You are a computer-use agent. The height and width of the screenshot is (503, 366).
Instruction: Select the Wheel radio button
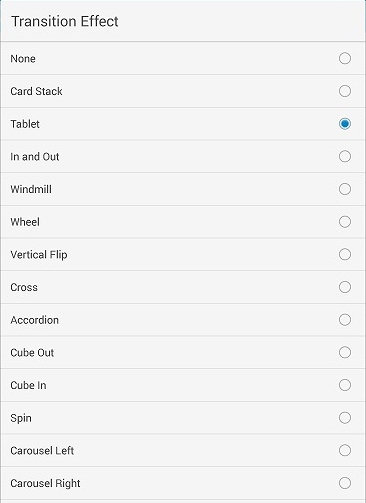[x=345, y=222]
